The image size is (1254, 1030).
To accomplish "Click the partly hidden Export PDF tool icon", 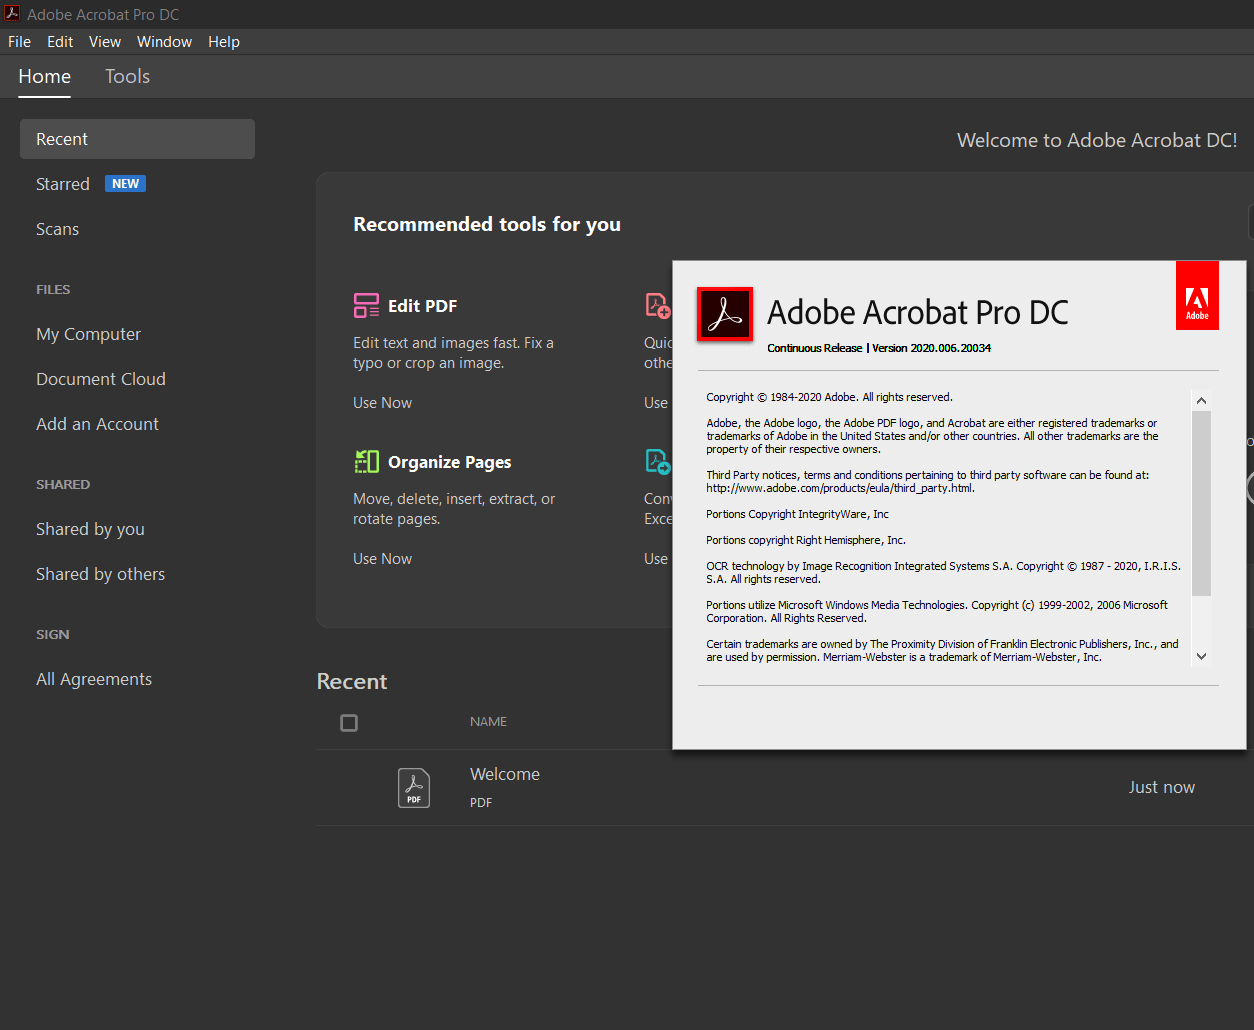I will pyautogui.click(x=658, y=461).
